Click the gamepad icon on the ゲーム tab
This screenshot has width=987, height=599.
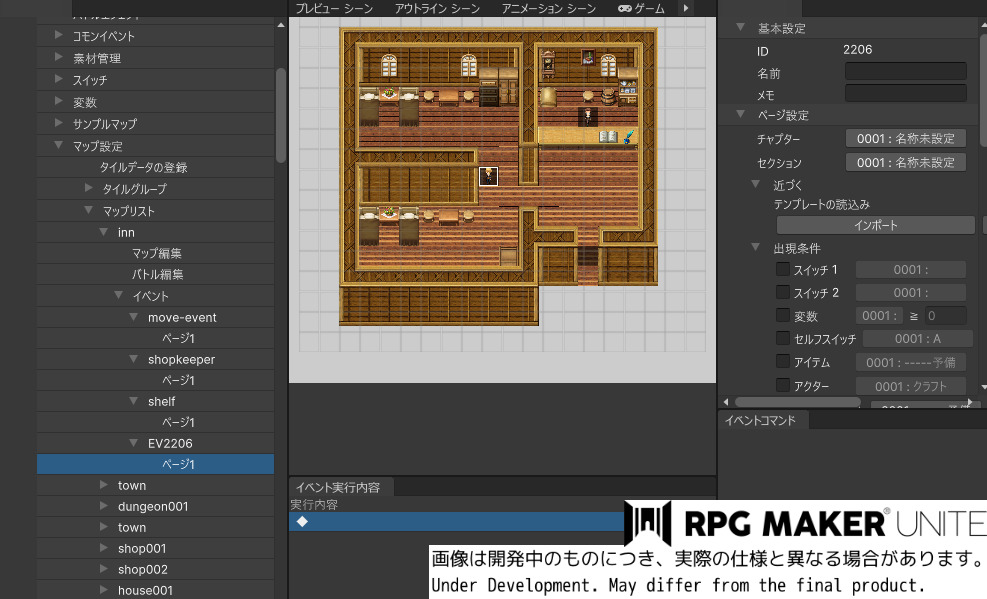tap(625, 8)
